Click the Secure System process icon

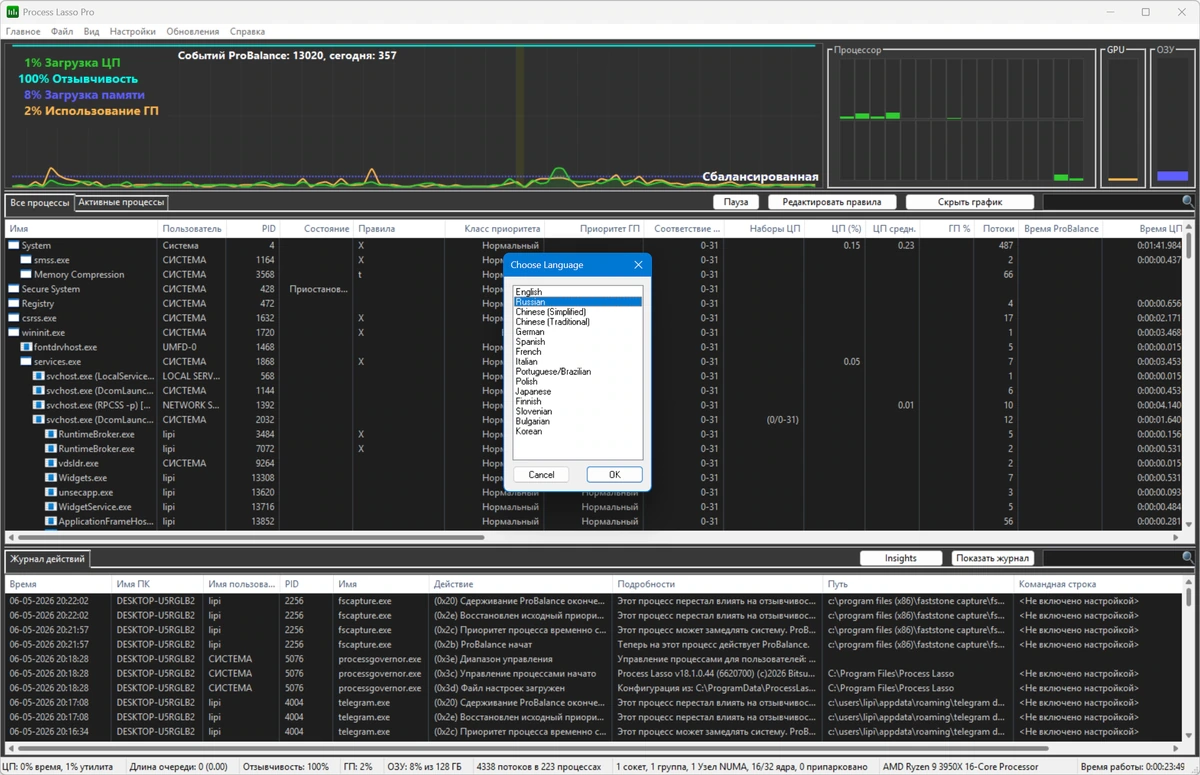(14, 289)
